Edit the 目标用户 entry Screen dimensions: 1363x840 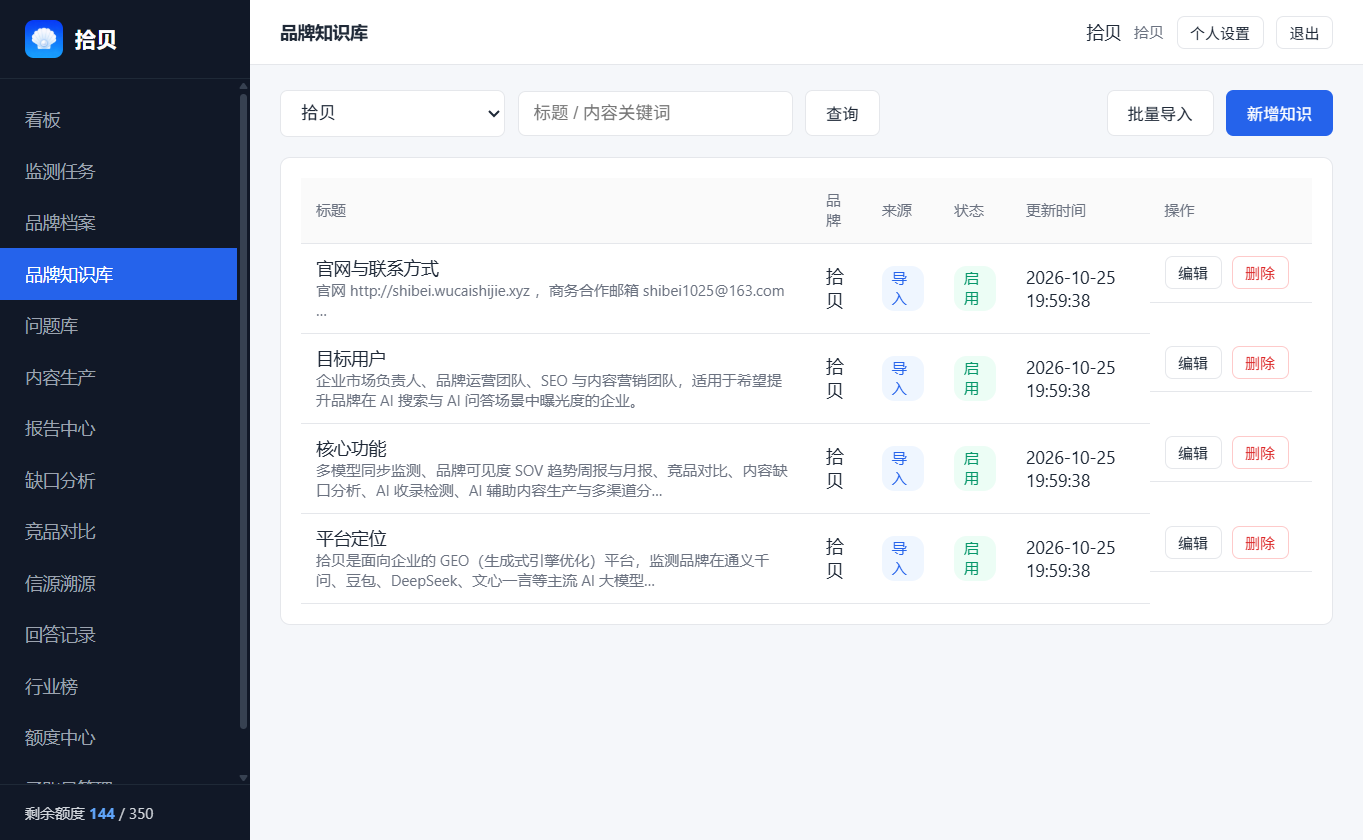click(1193, 363)
